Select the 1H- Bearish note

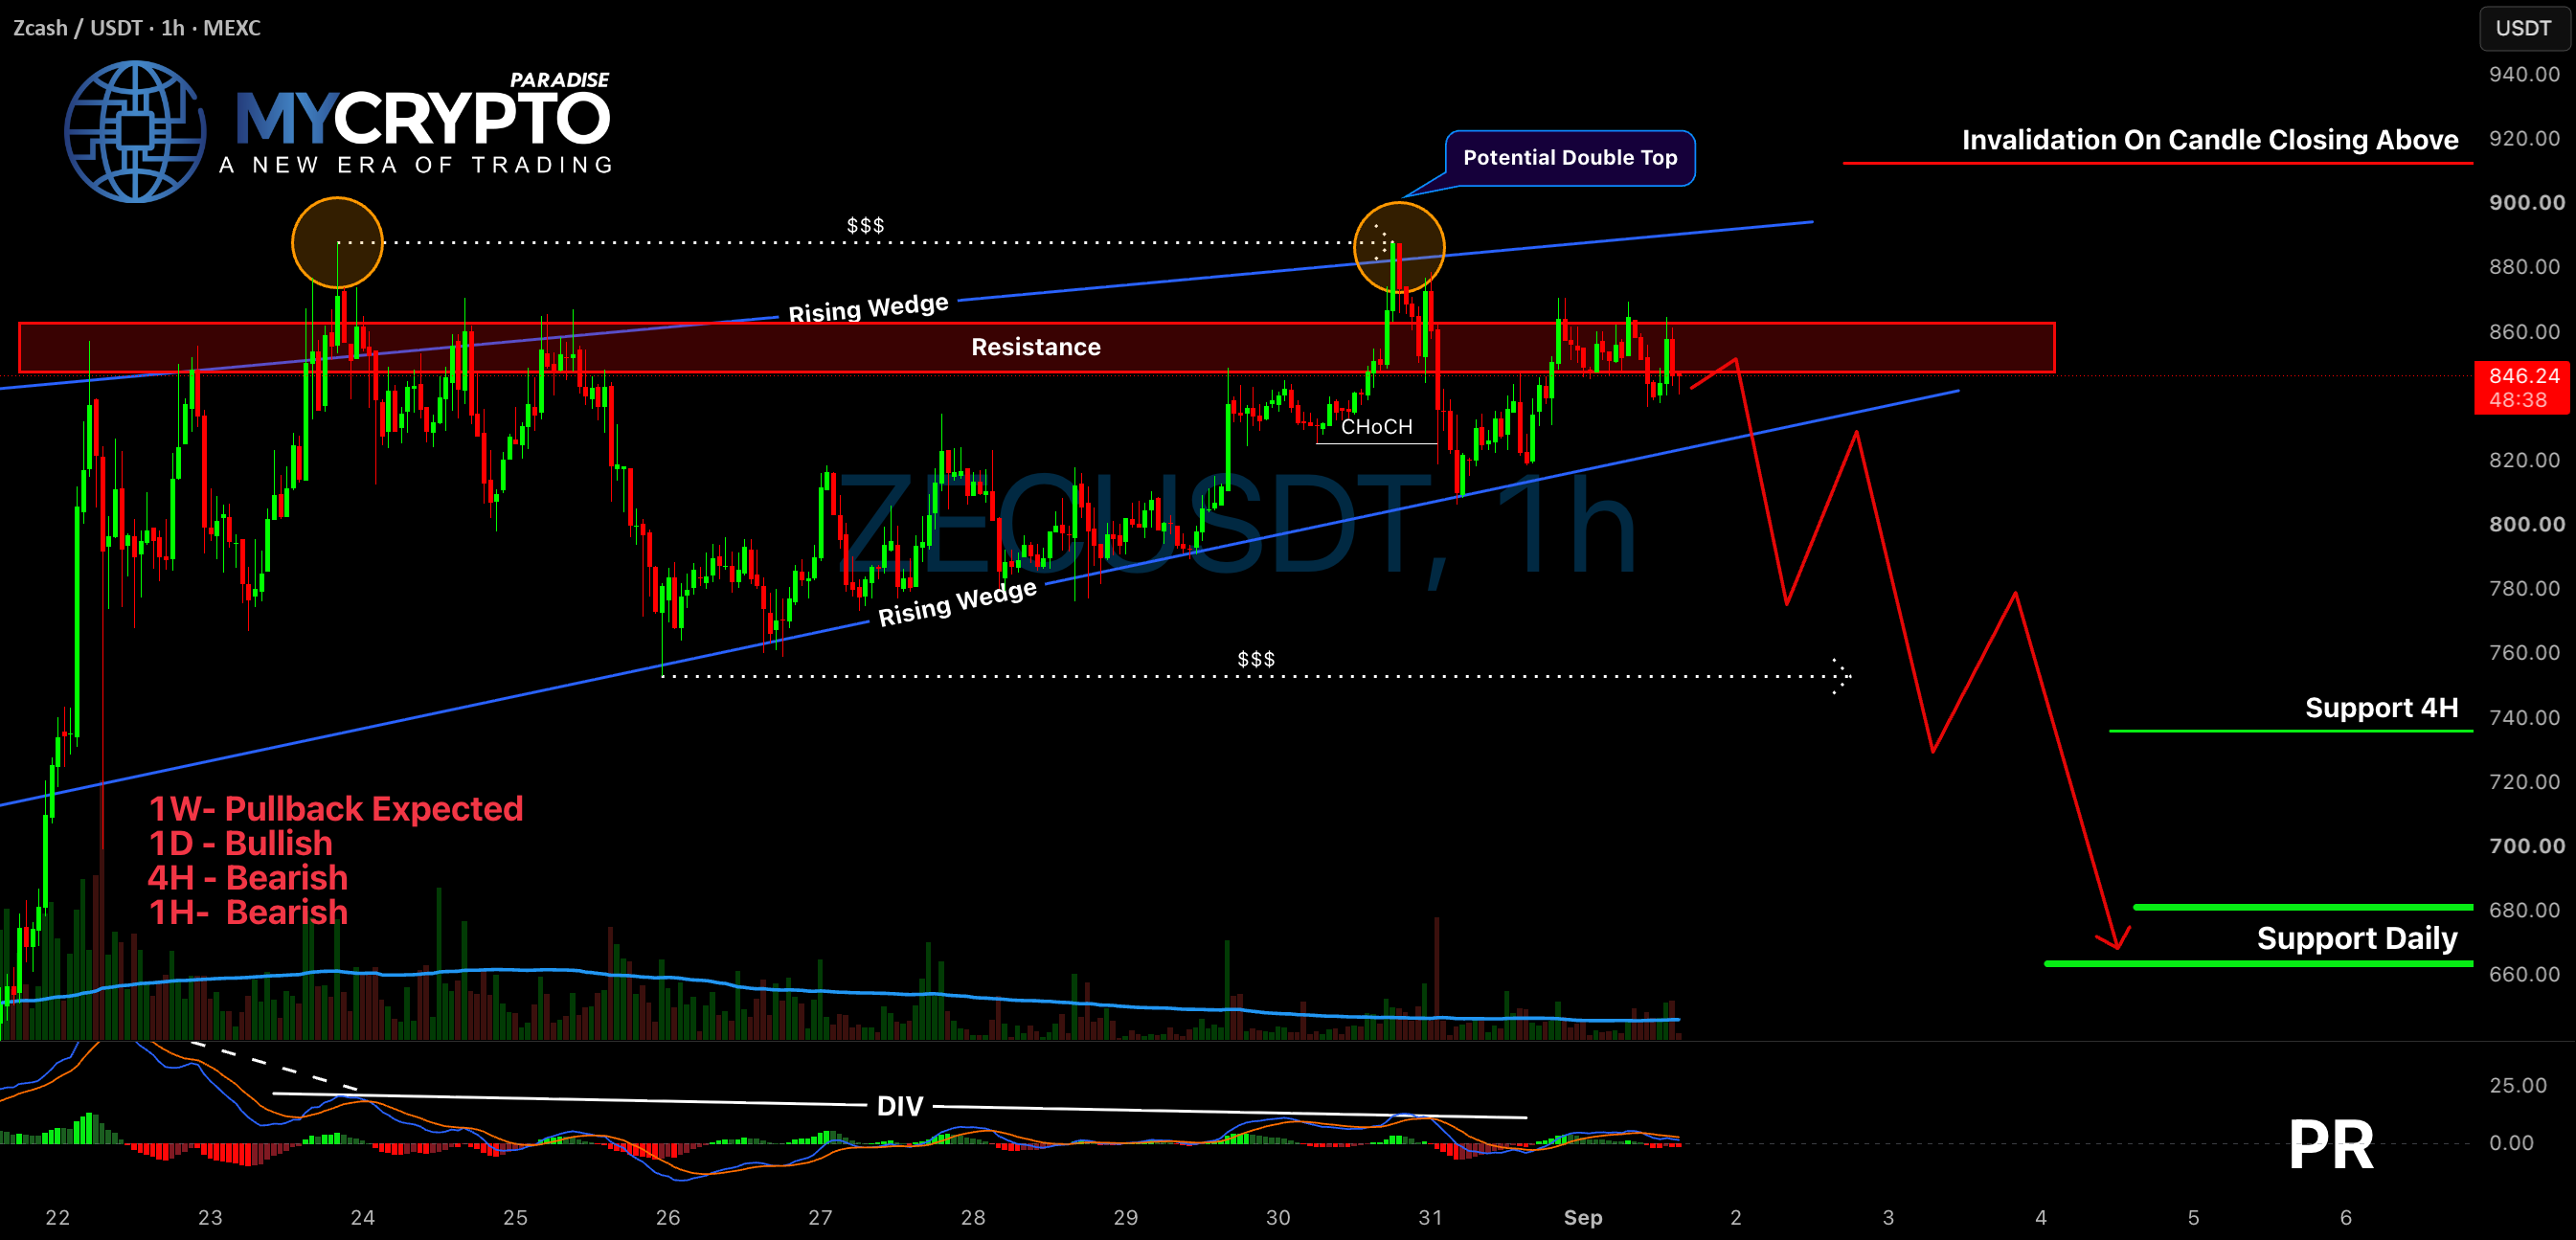point(248,912)
